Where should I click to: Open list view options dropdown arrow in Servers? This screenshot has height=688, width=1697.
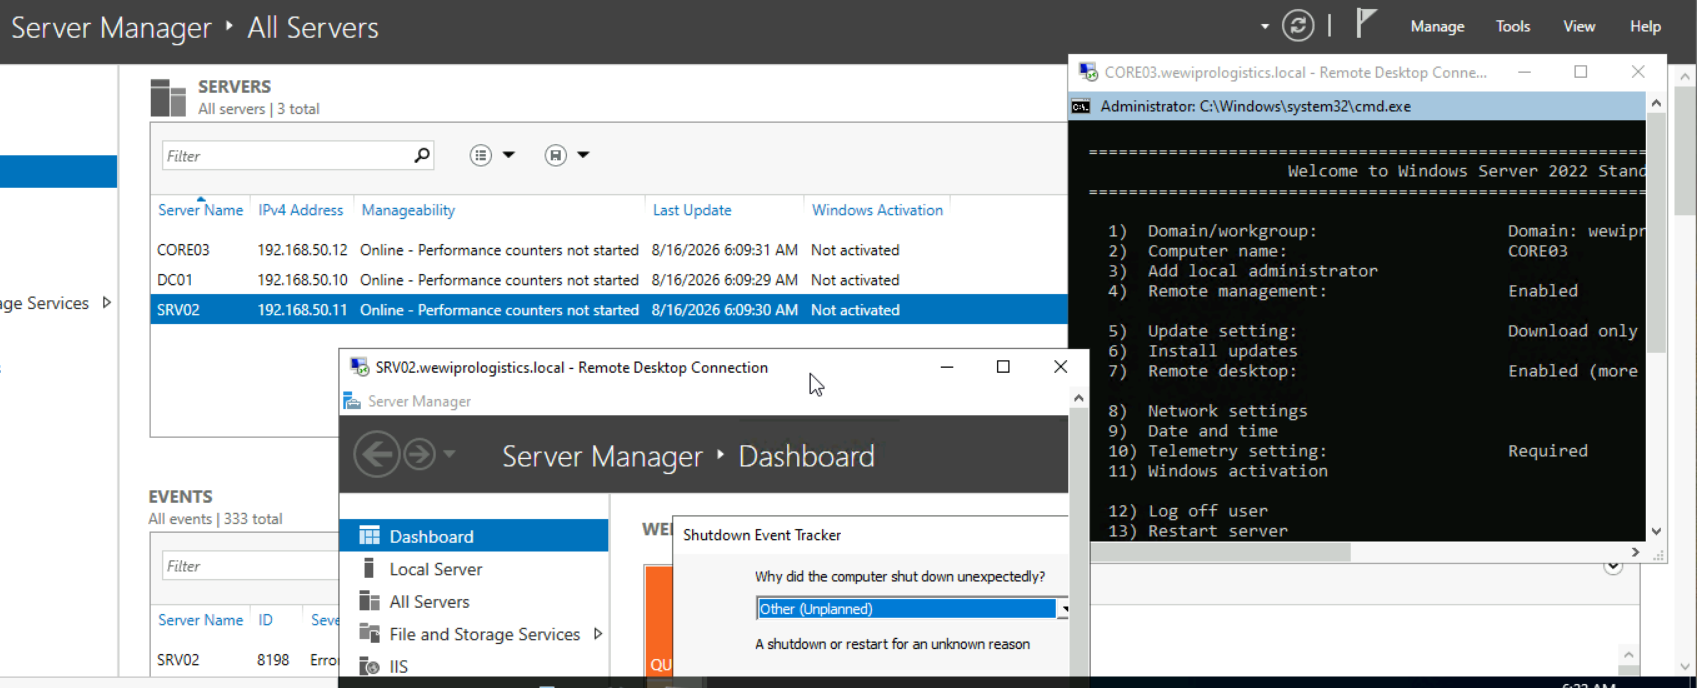click(509, 155)
